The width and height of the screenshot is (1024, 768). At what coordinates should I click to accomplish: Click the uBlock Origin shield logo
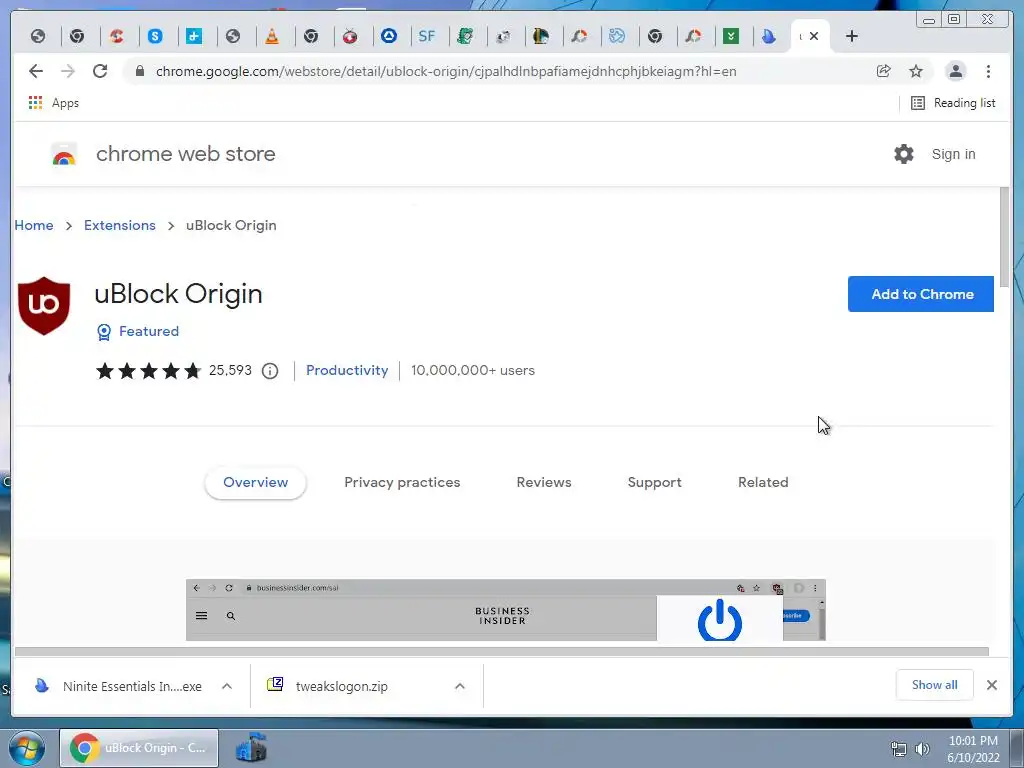click(44, 306)
